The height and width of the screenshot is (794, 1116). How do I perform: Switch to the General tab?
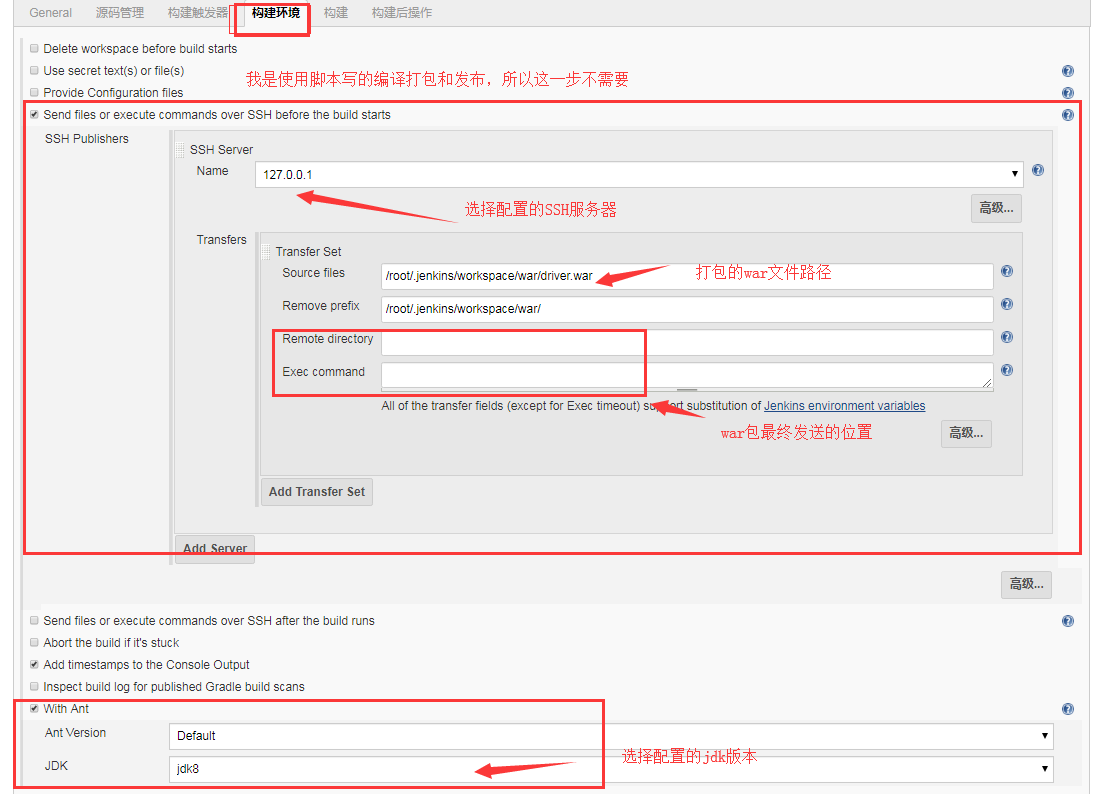pyautogui.click(x=51, y=13)
